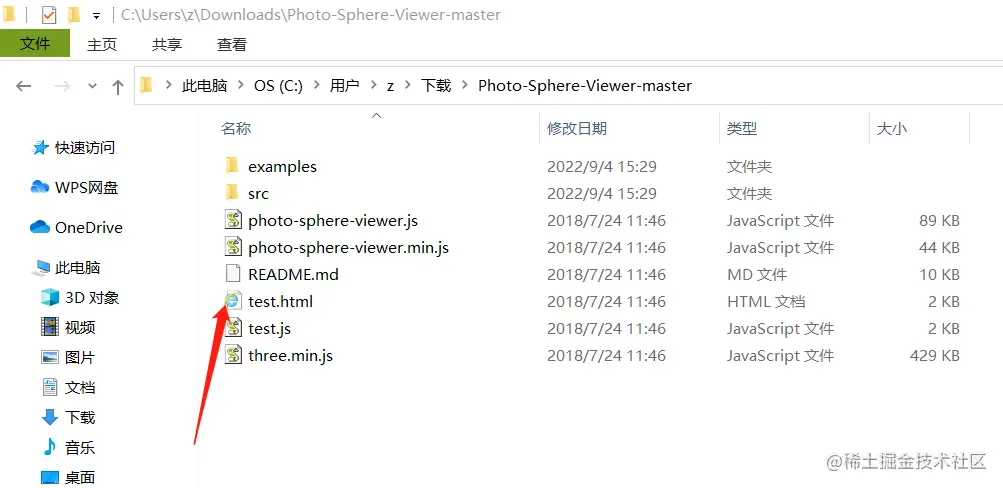The height and width of the screenshot is (488, 1003).
Task: Go forward with the right arrow
Action: click(x=62, y=86)
